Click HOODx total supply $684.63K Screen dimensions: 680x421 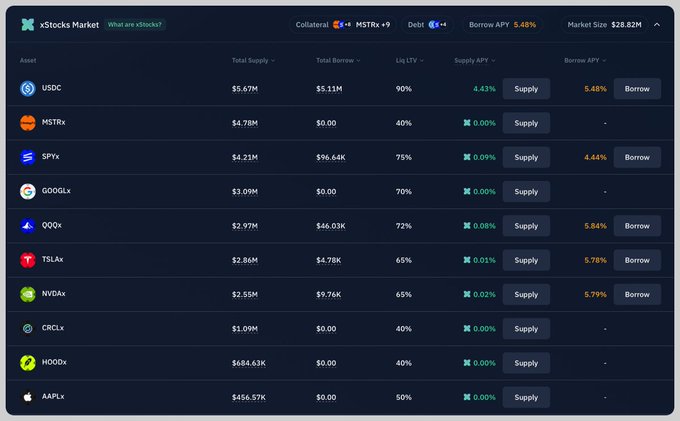[x=249, y=363]
